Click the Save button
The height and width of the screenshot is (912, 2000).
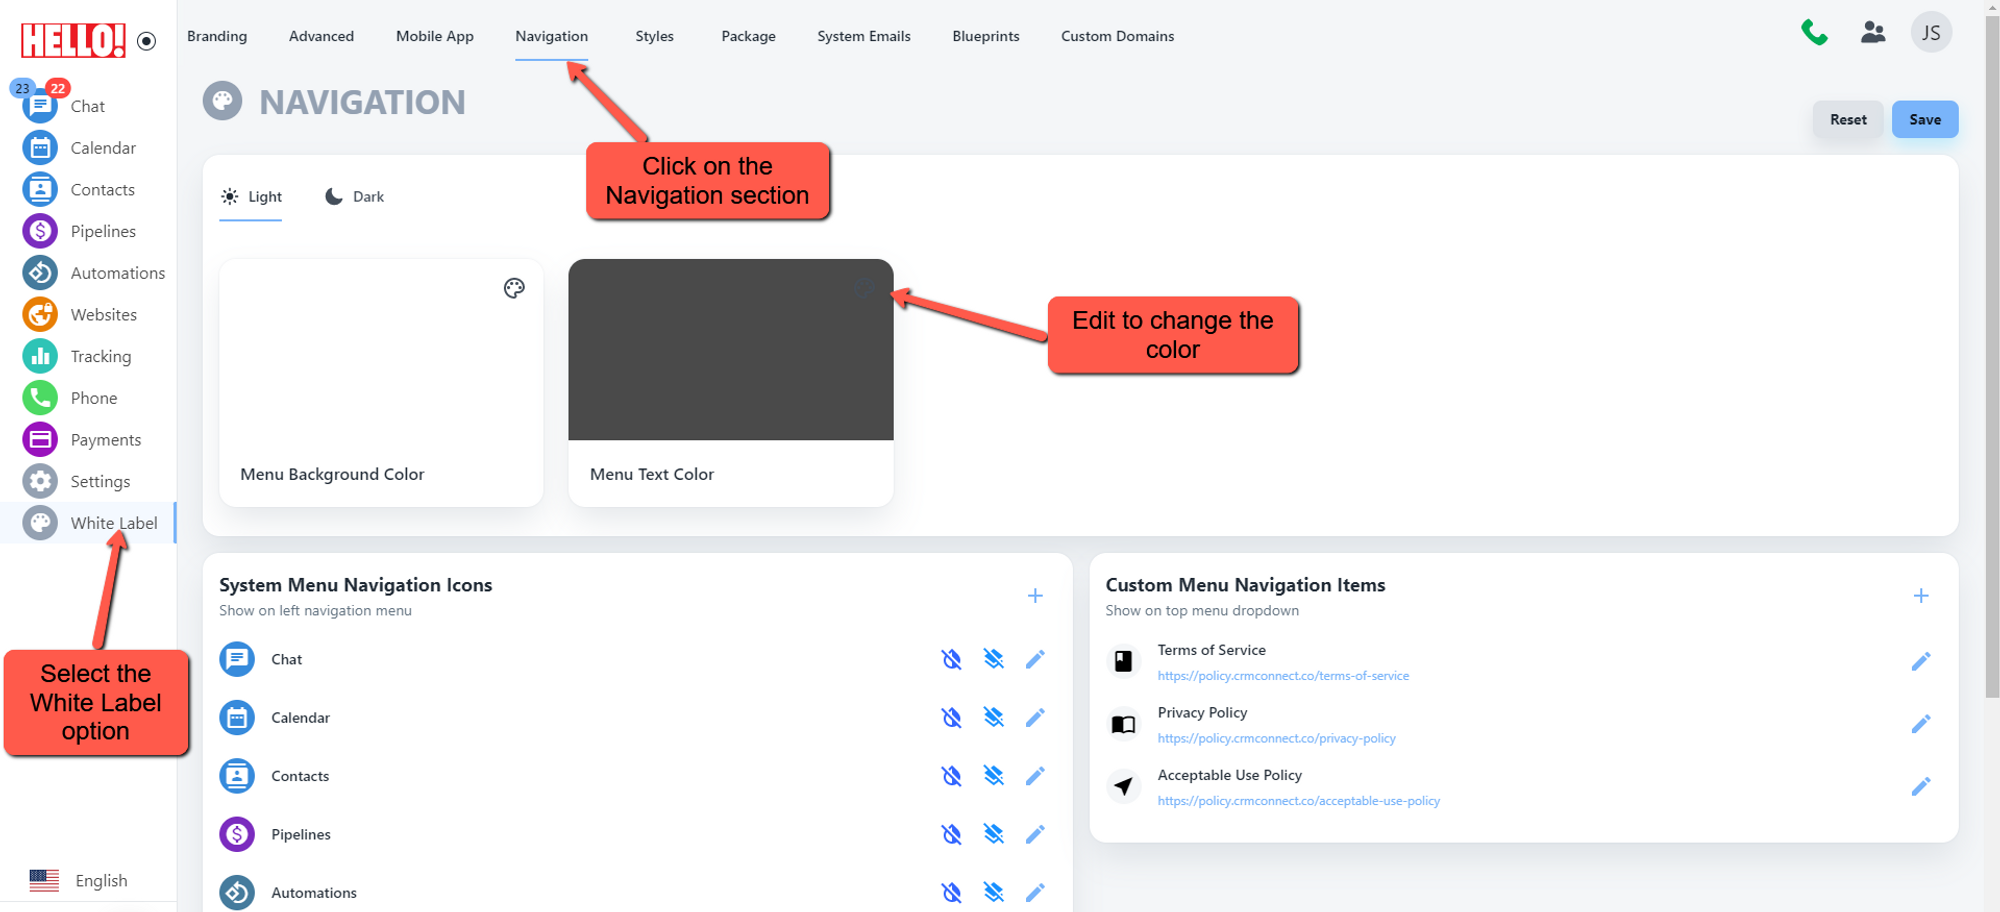pyautogui.click(x=1924, y=119)
